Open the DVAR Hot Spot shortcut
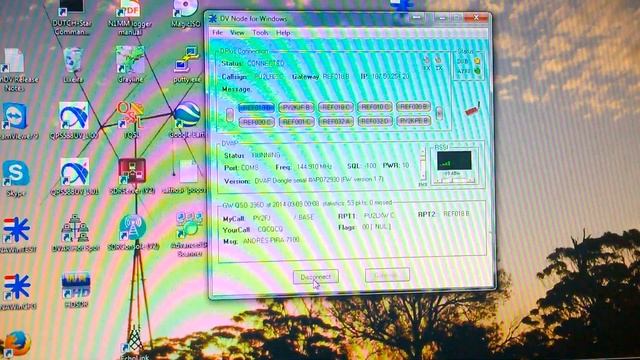This screenshot has height=360, width=640. click(75, 233)
